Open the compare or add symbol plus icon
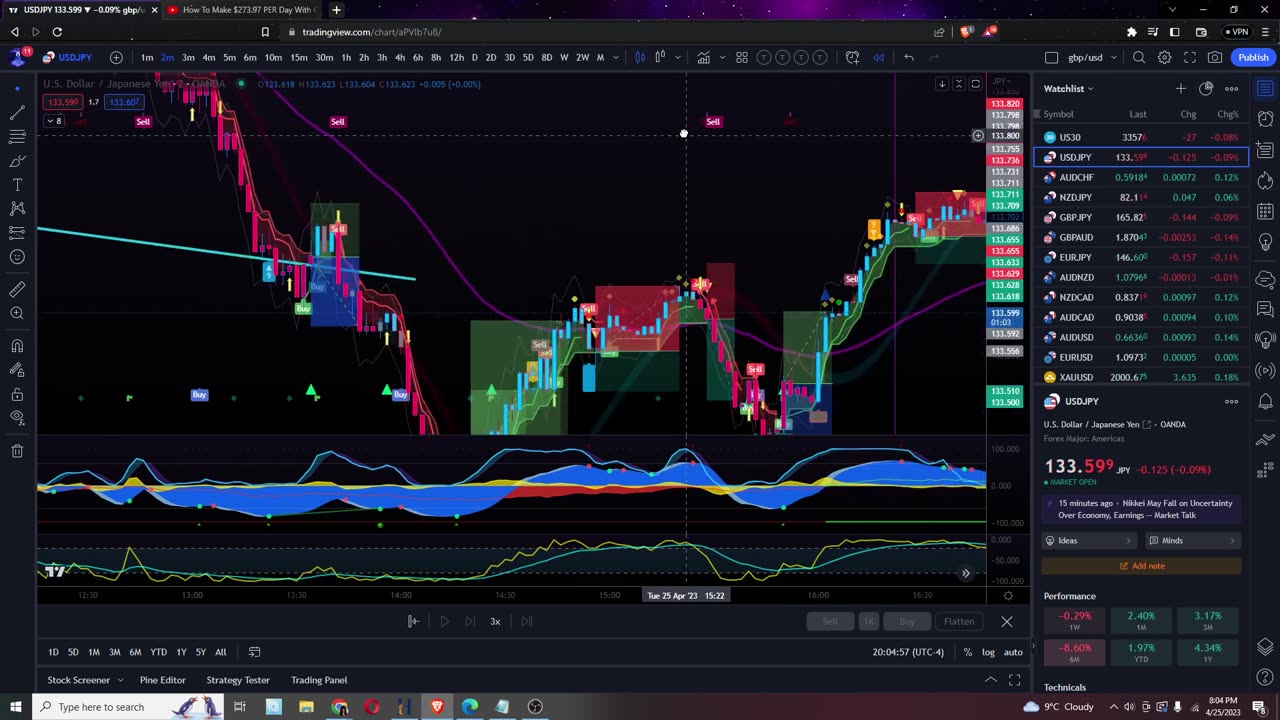This screenshot has width=1280, height=720. tap(116, 57)
